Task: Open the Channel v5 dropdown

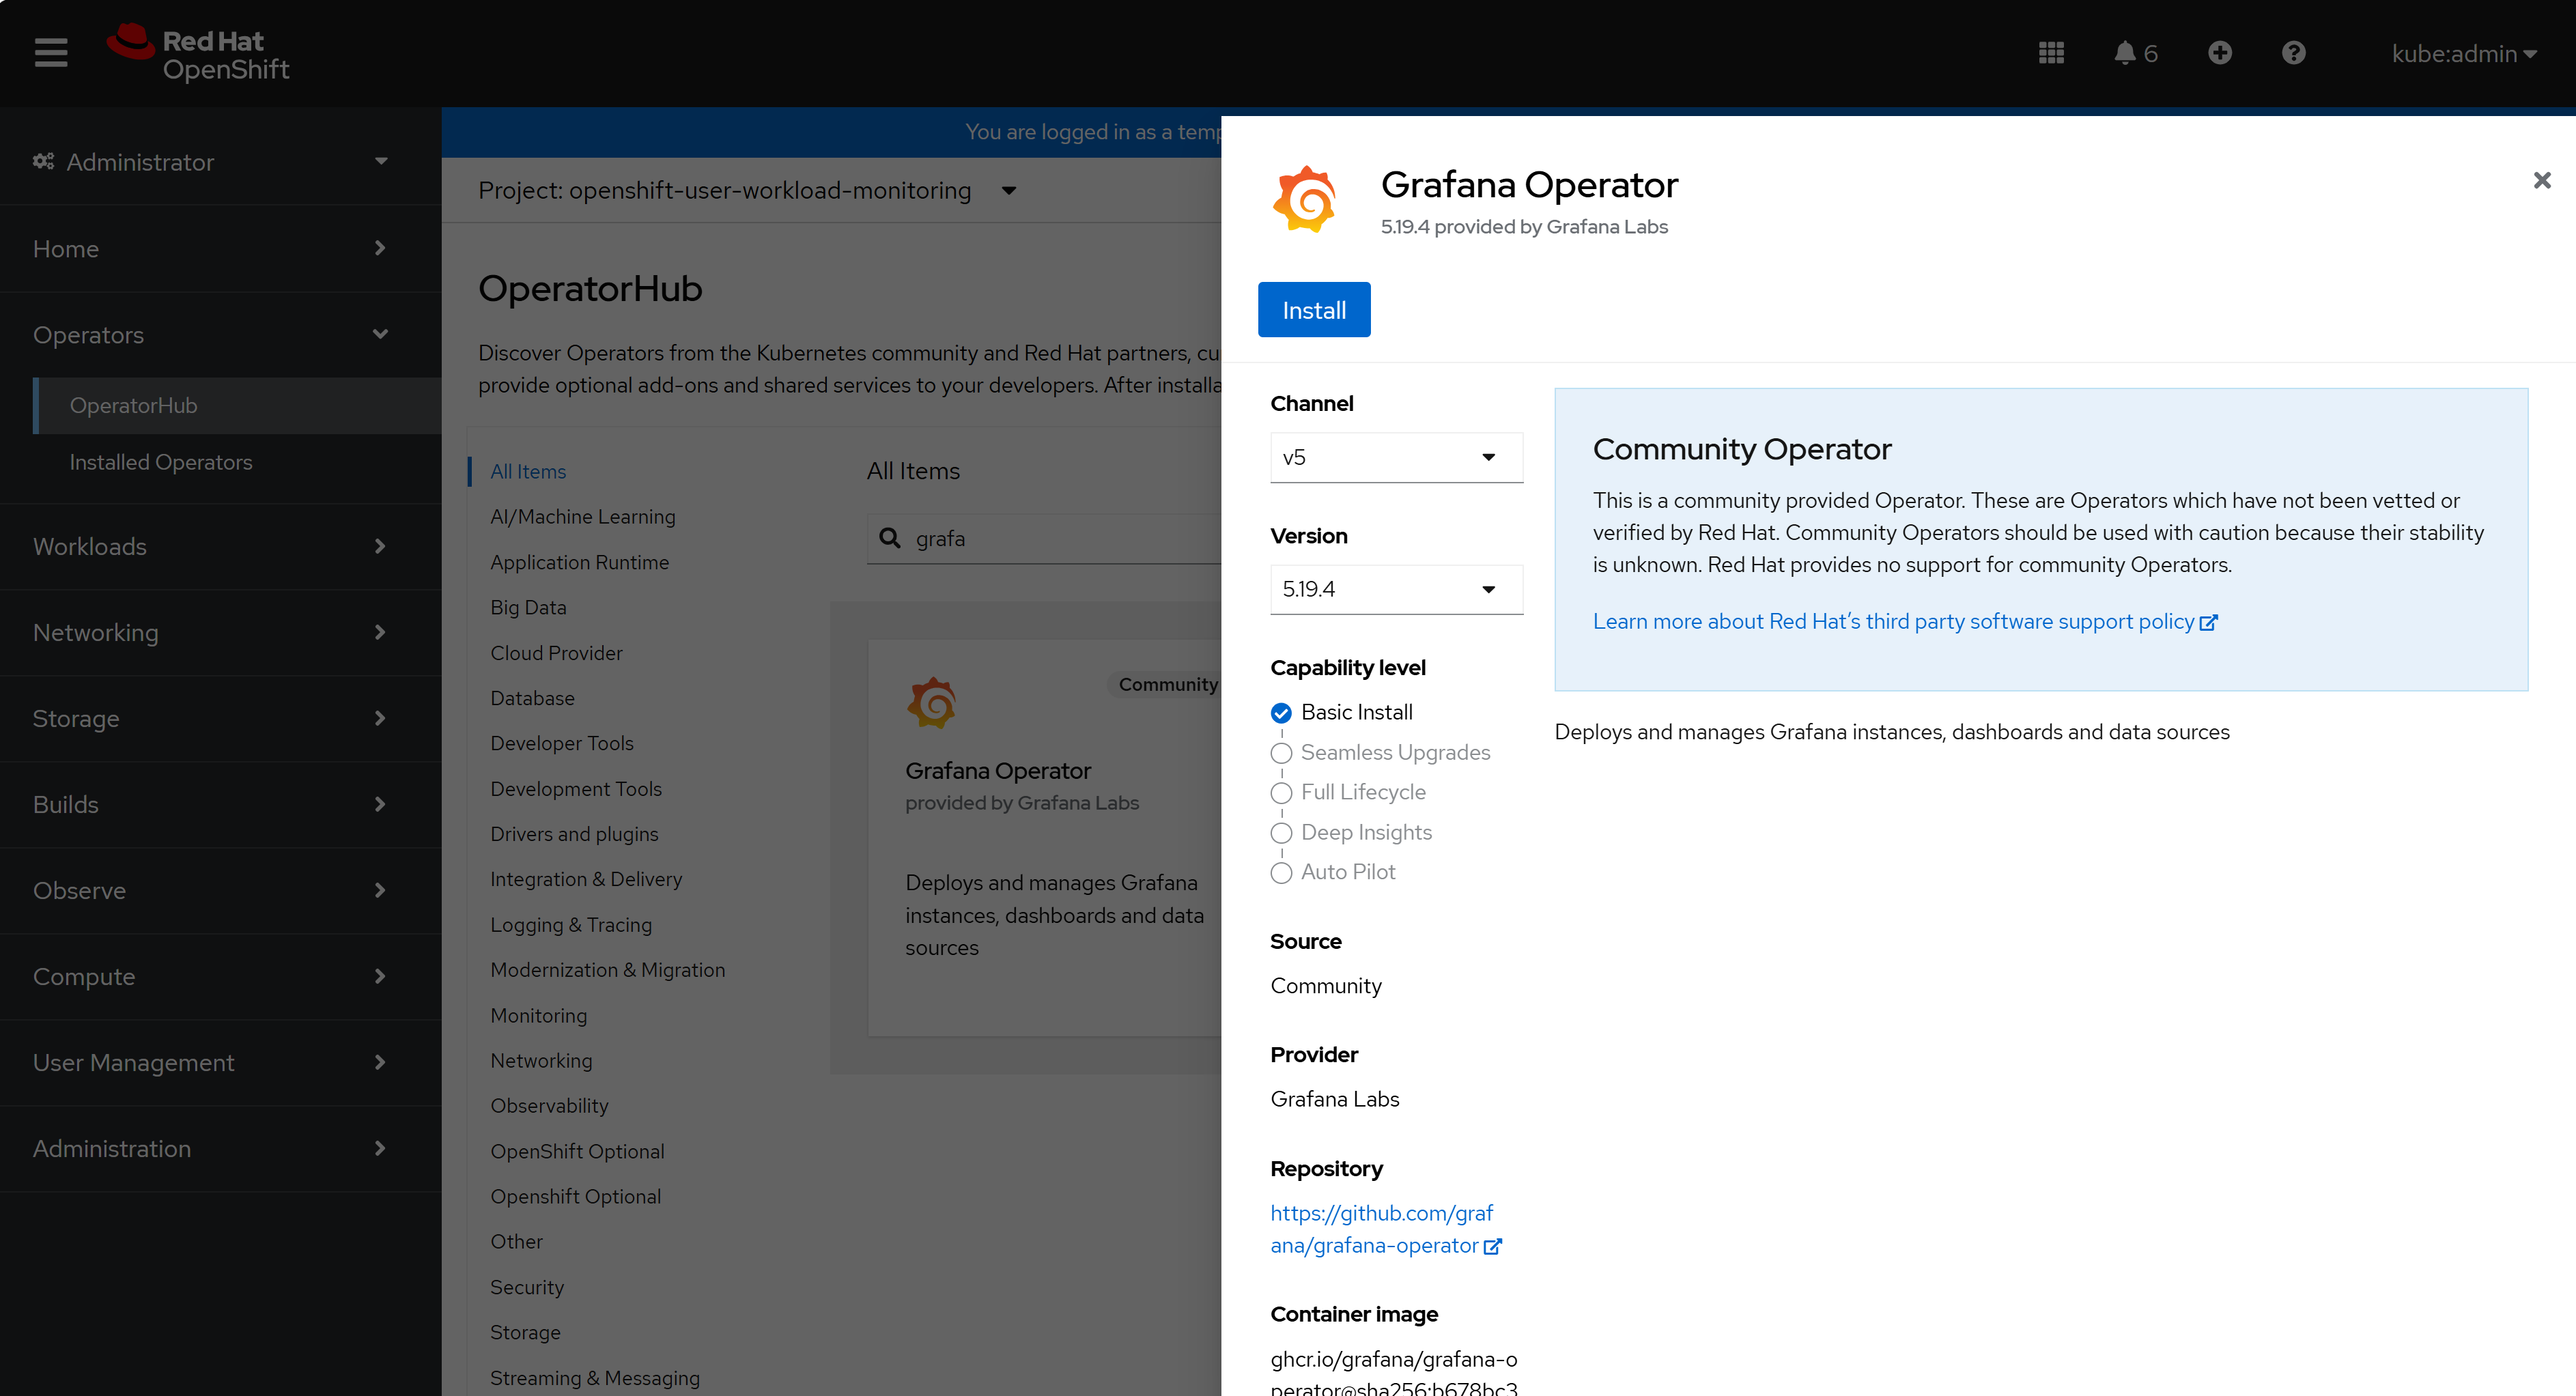Action: point(1396,458)
